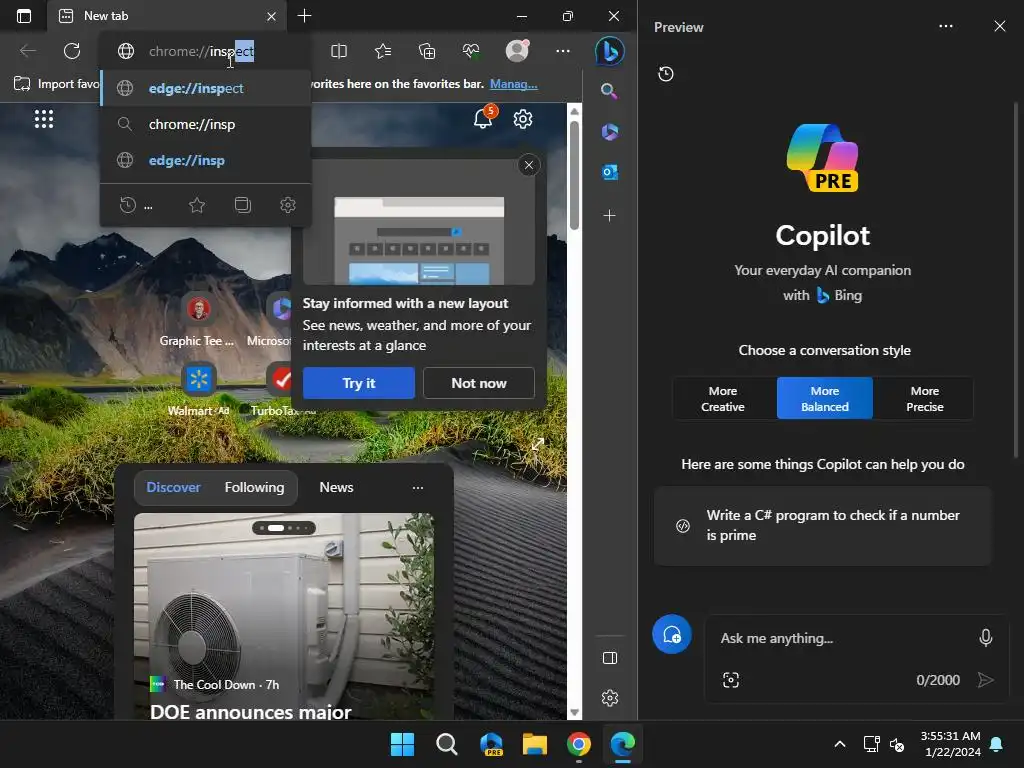The image size is (1024, 768).
Task: Click the C# prime number suggestion card
Action: pyautogui.click(x=823, y=526)
